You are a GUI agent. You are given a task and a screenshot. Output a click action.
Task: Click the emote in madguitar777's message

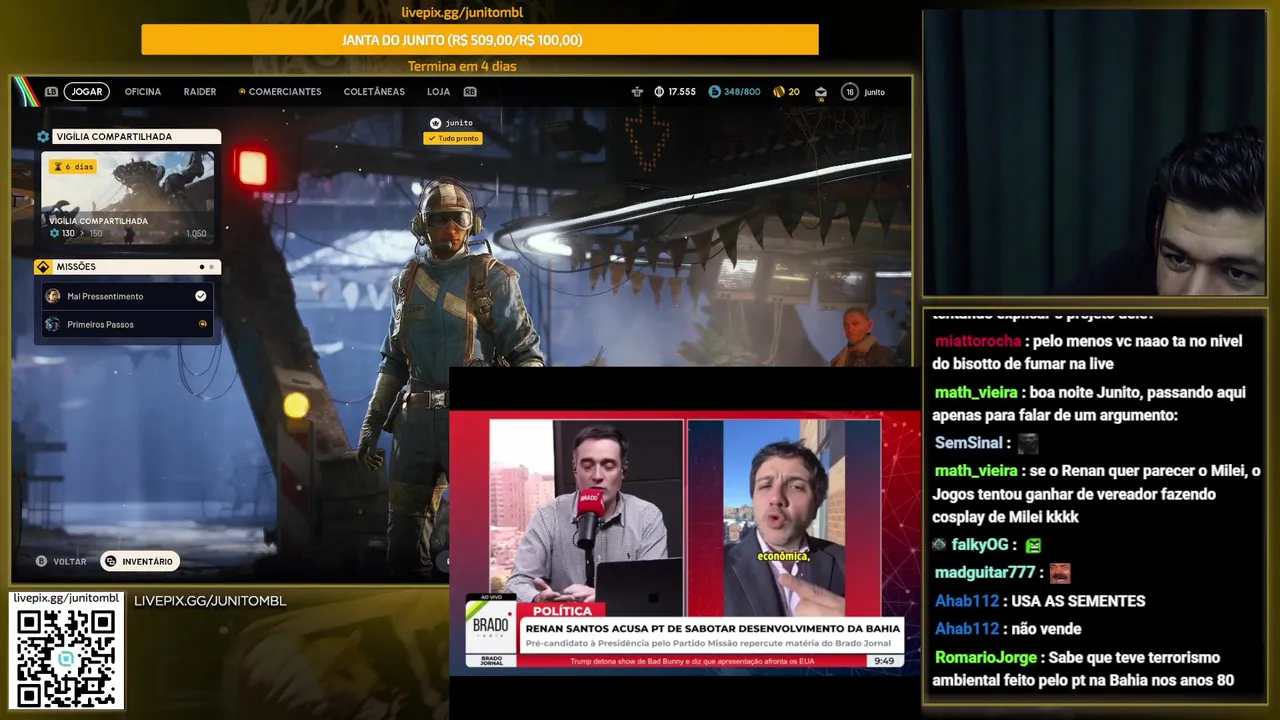[x=1060, y=573]
